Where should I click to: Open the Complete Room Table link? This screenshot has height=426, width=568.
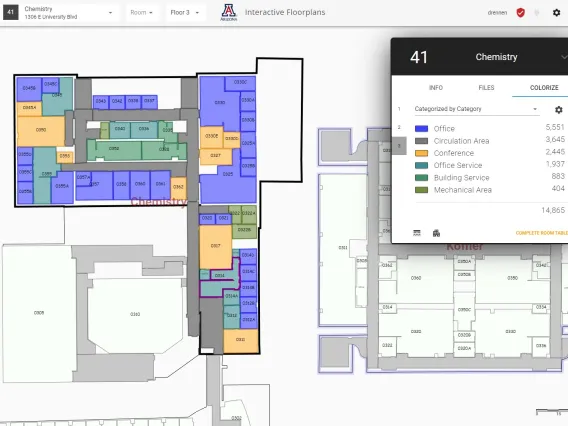point(542,233)
